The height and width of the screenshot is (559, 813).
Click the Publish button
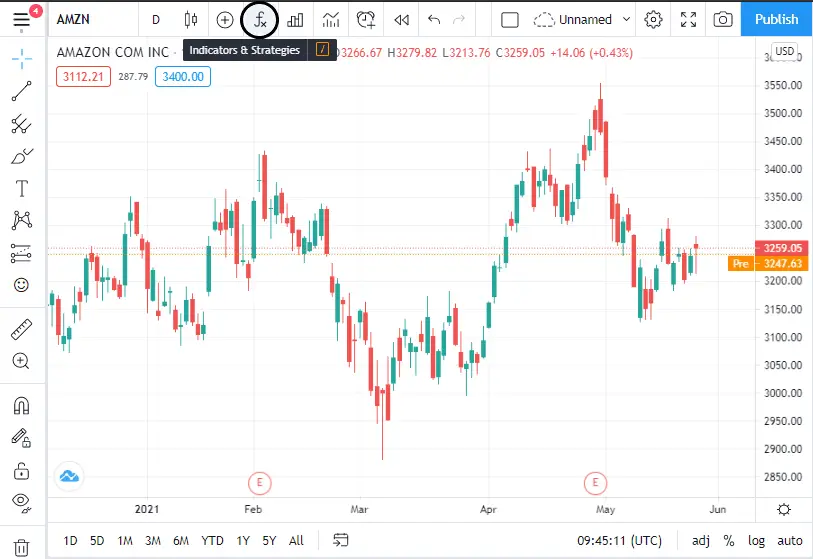tap(776, 19)
